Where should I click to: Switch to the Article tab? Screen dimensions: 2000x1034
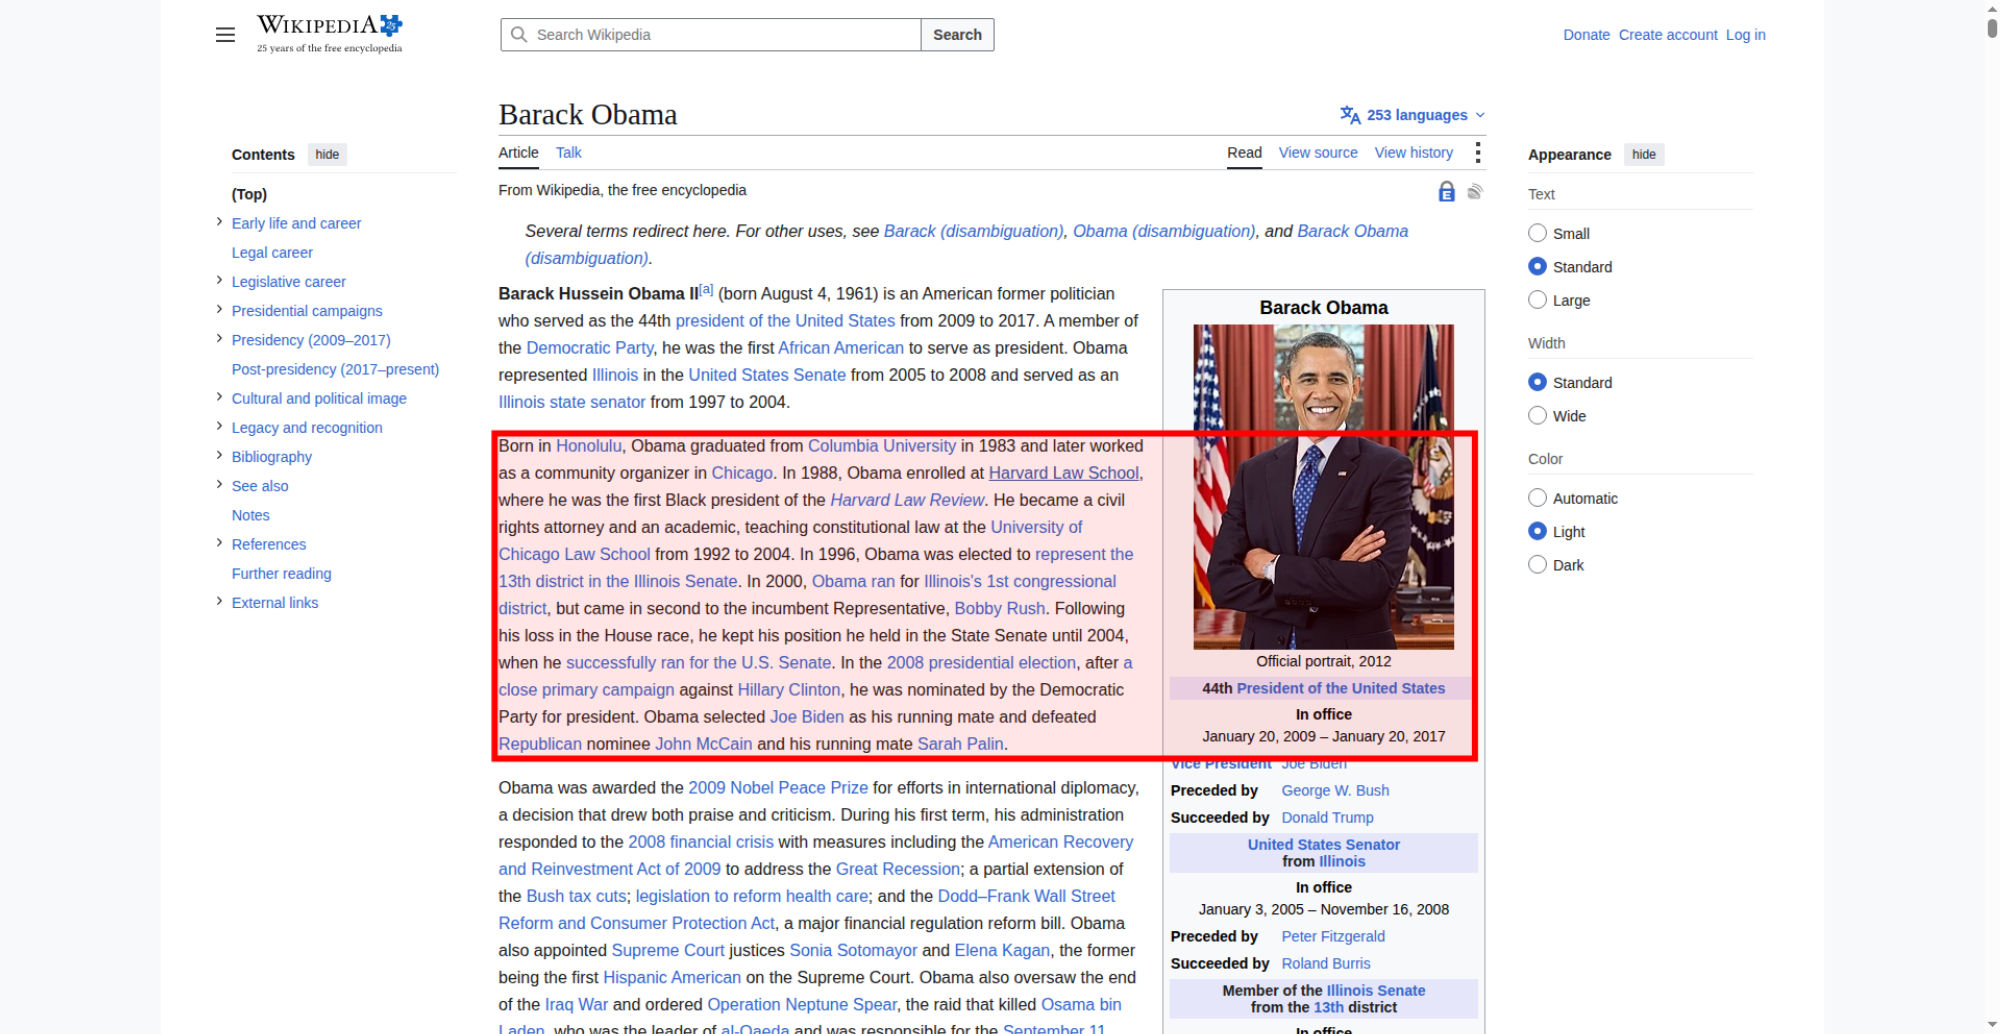518,153
